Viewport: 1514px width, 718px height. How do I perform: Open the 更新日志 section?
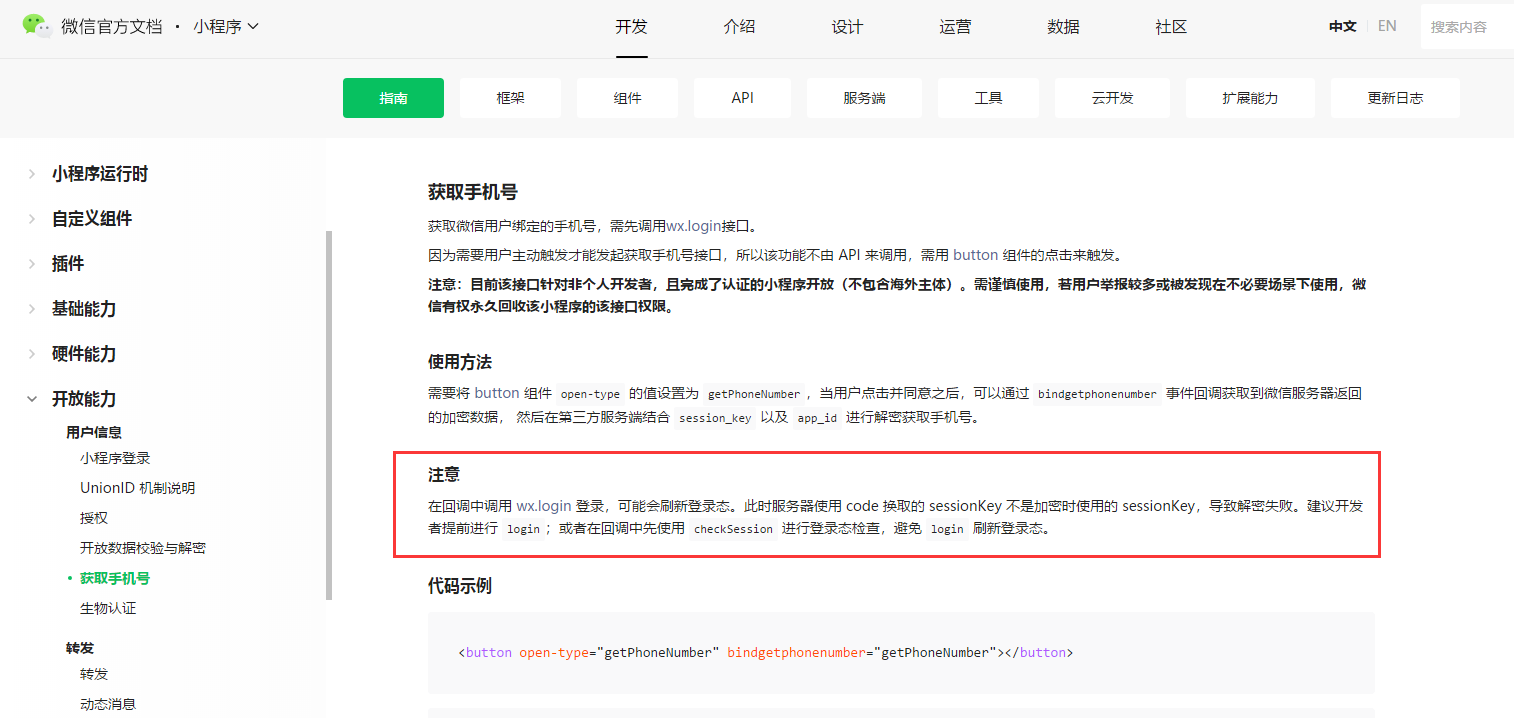tap(1395, 97)
